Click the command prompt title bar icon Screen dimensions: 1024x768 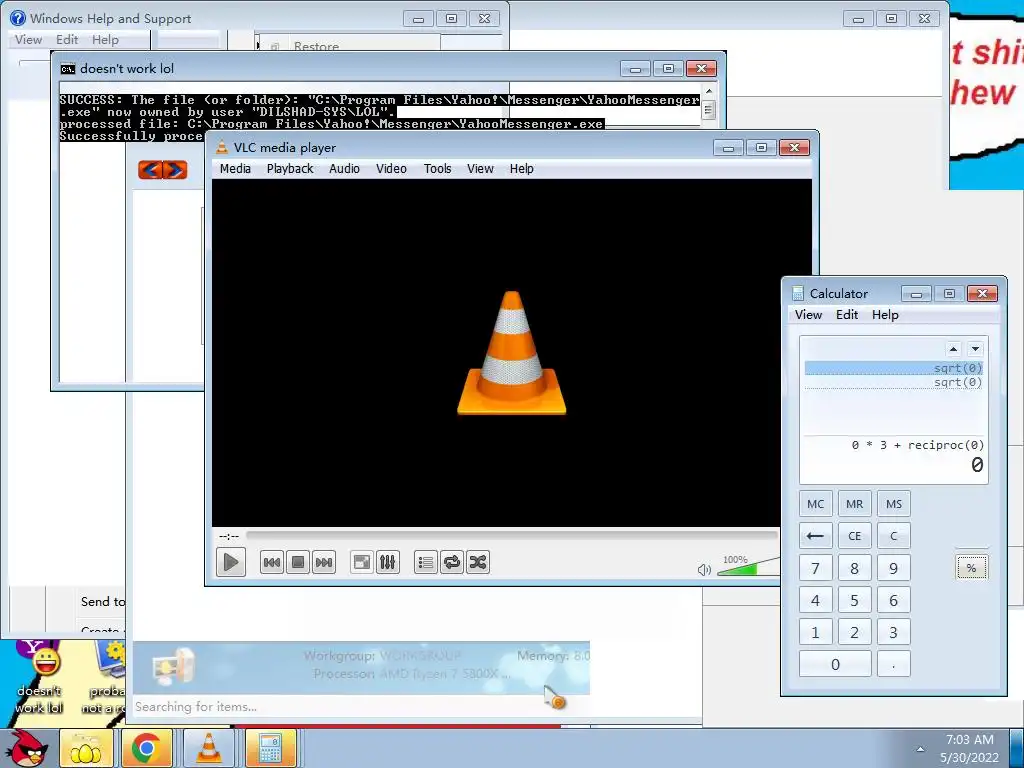click(x=67, y=69)
